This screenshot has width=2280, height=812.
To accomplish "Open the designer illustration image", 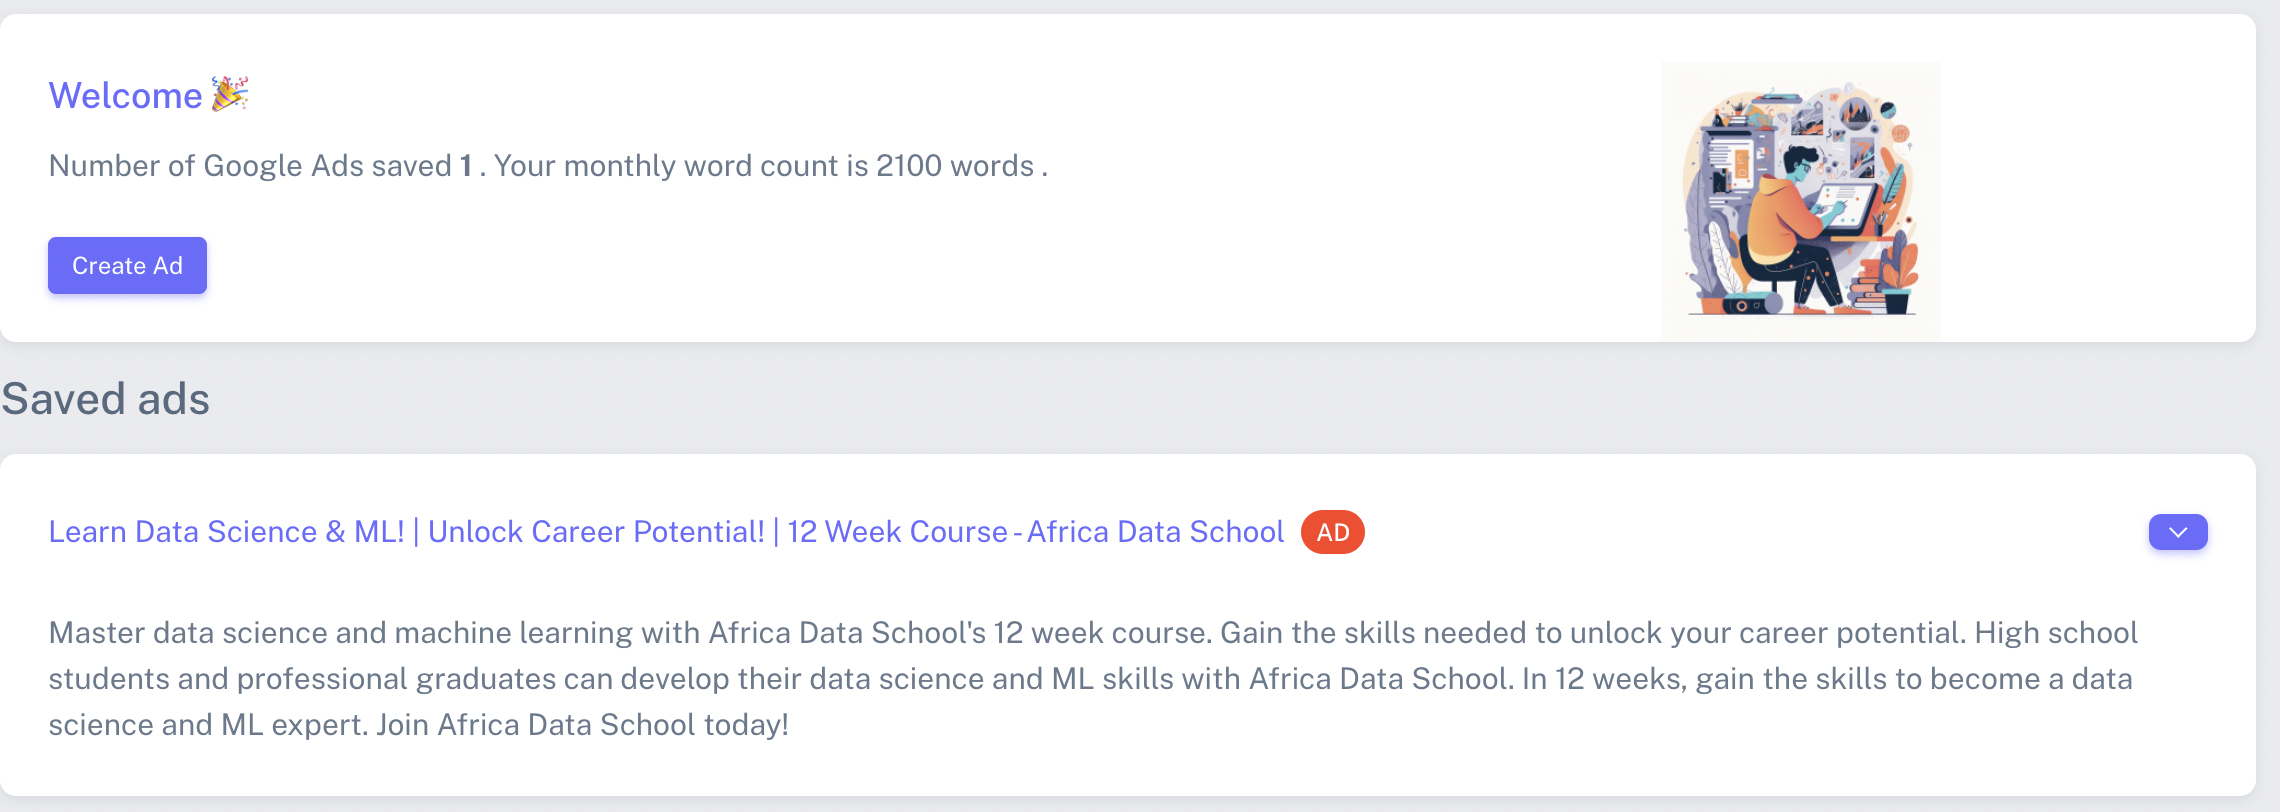I will (x=1801, y=200).
